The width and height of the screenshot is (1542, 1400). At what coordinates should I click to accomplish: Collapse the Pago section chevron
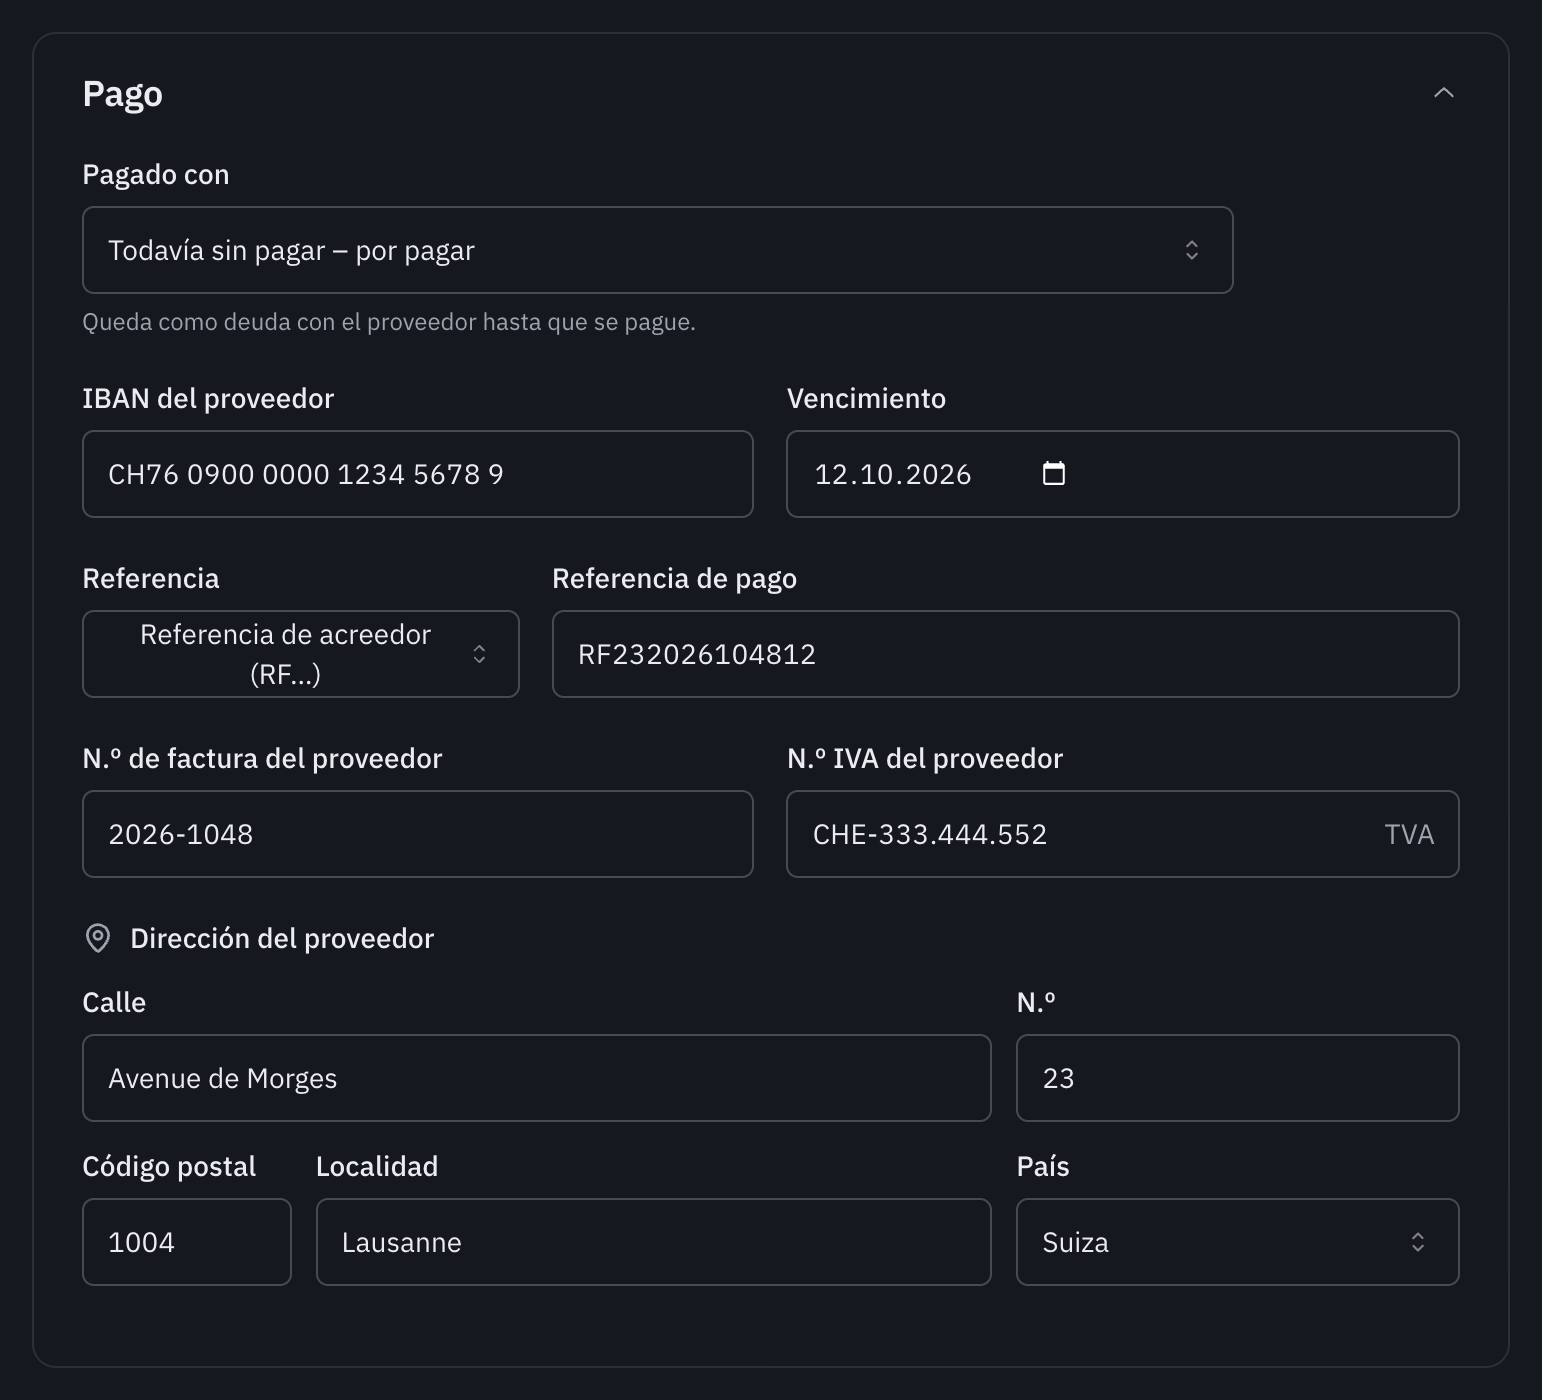1443,93
